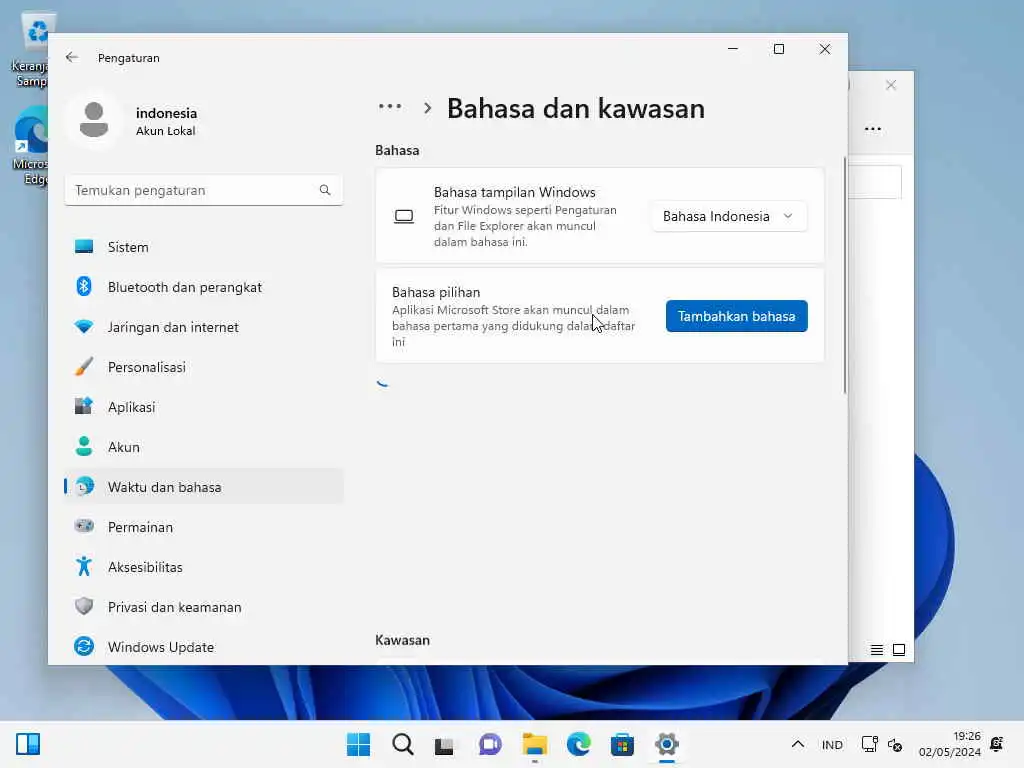Open the Widgets panel on the taskbar
This screenshot has height=768, width=1024.
click(x=28, y=744)
